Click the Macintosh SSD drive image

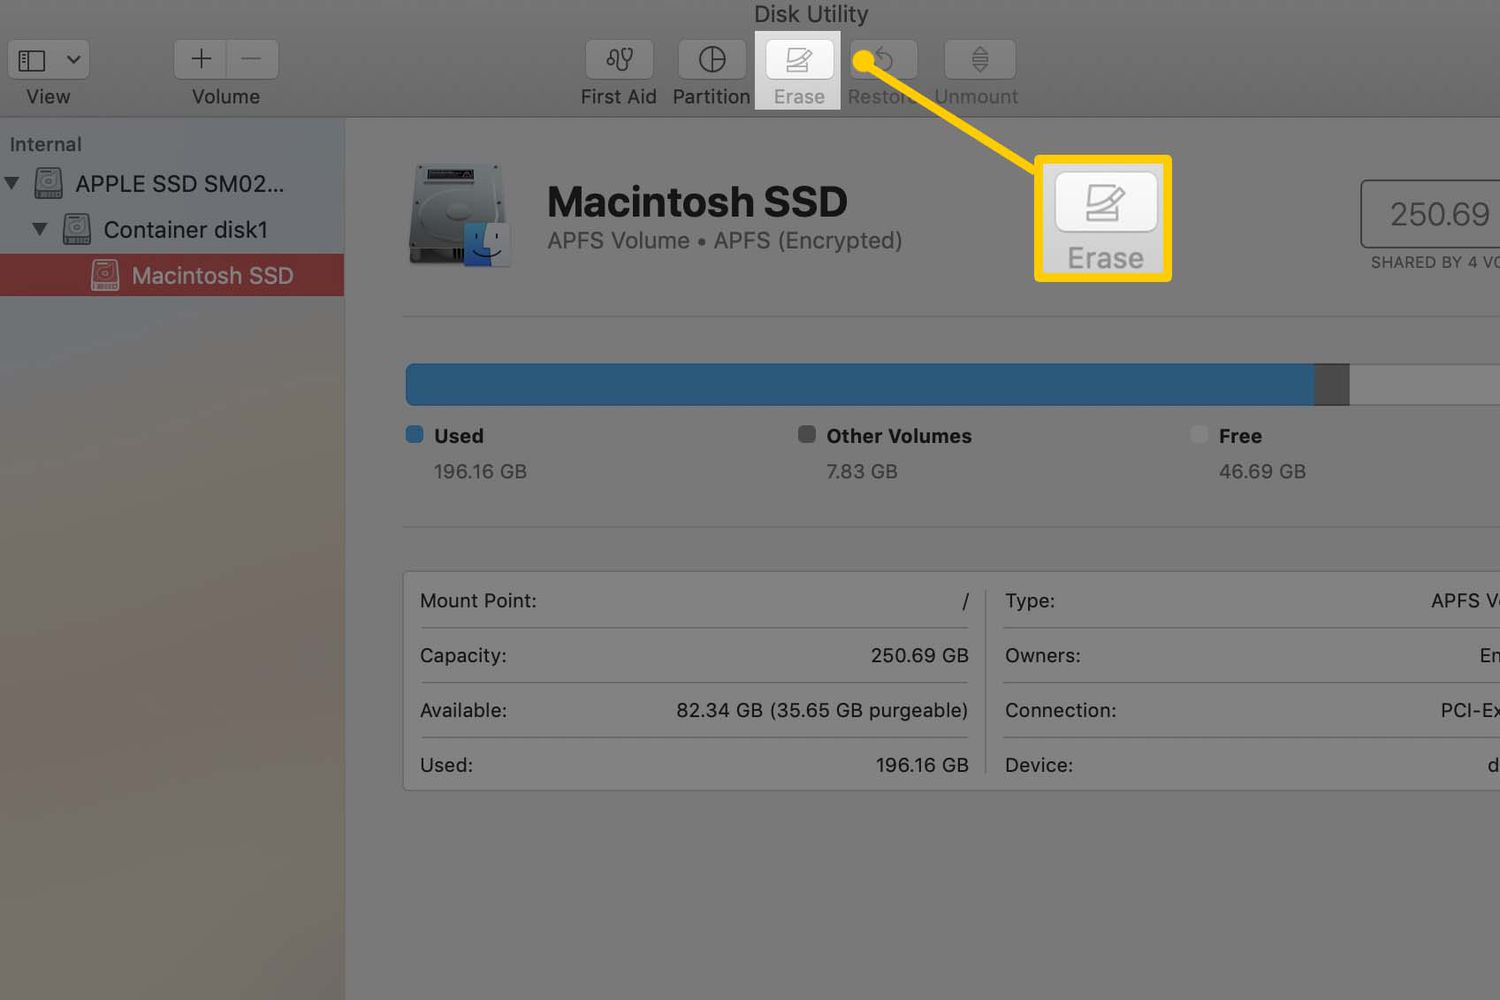[x=460, y=215]
